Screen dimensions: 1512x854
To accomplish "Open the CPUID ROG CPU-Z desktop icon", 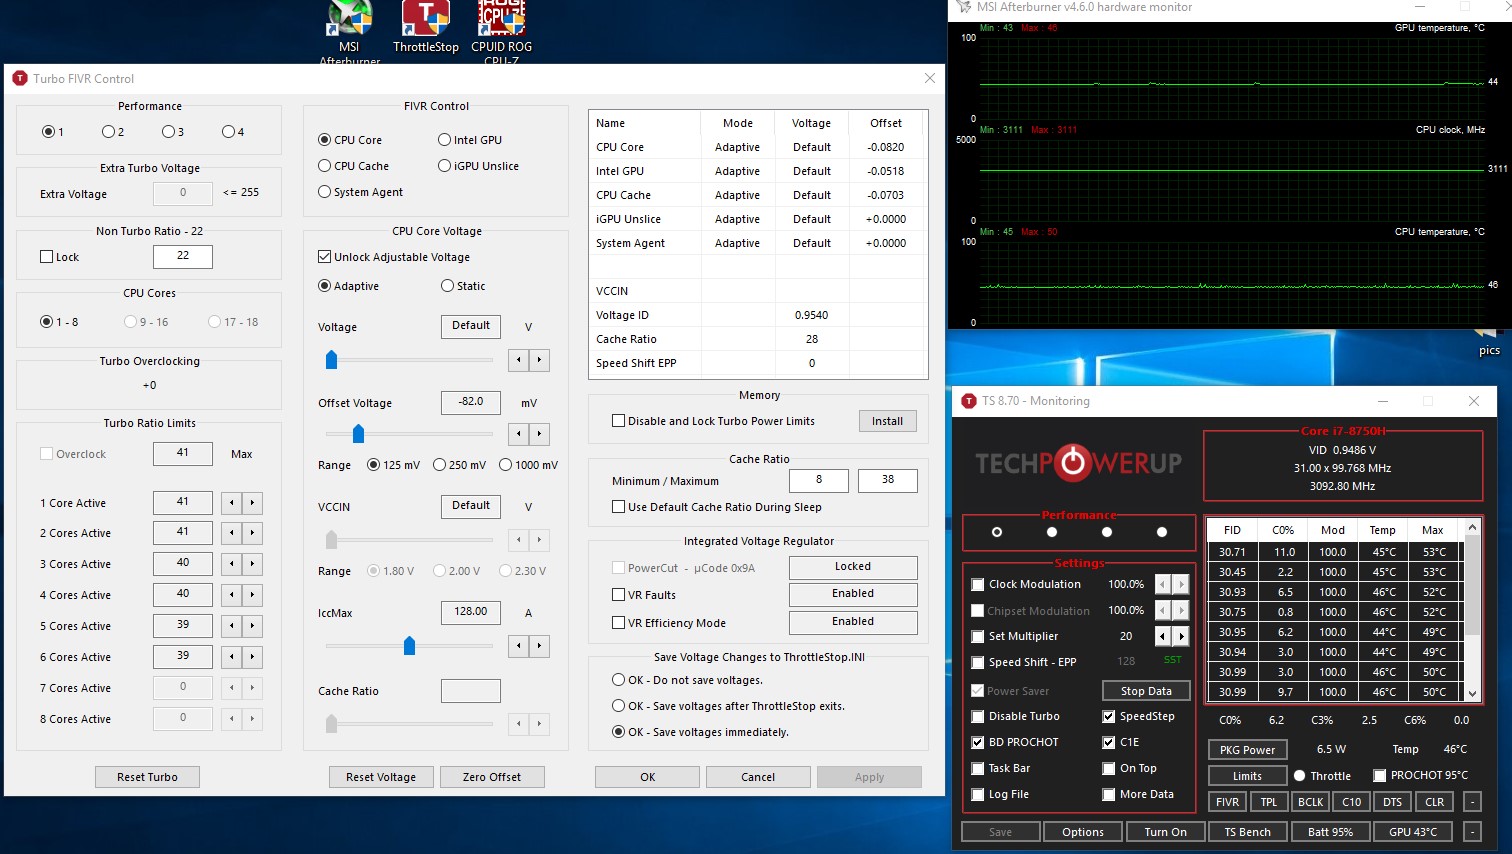I will coord(502,32).
